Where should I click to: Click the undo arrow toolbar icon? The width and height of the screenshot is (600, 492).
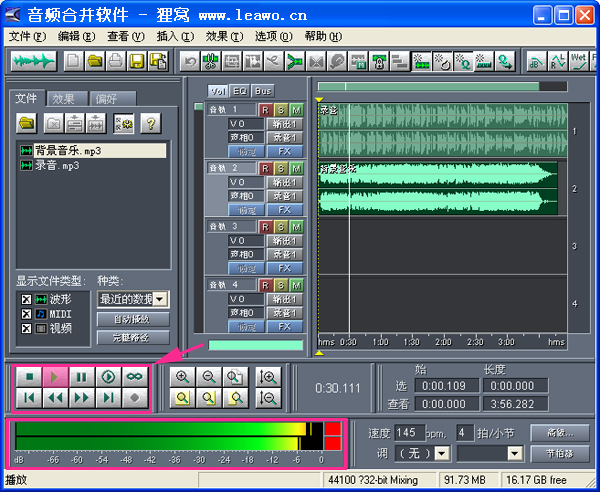click(190, 61)
